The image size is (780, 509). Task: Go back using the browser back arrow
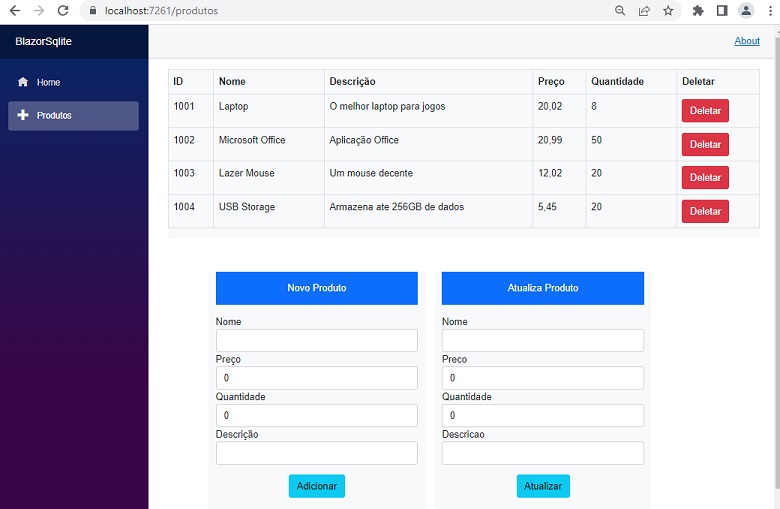tap(15, 10)
